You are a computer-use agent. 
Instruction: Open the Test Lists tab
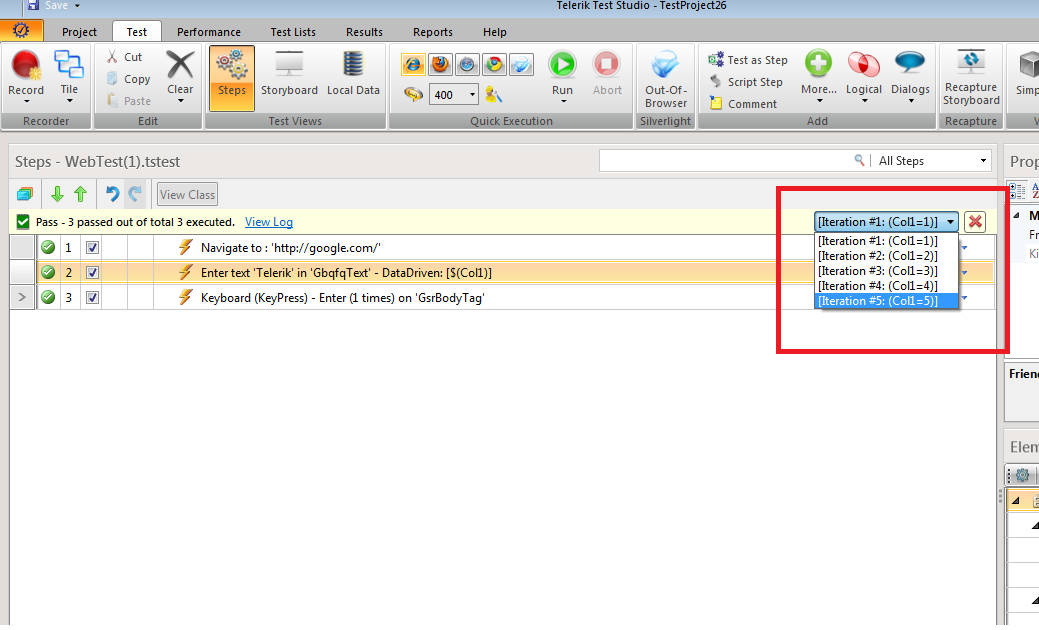pos(293,32)
